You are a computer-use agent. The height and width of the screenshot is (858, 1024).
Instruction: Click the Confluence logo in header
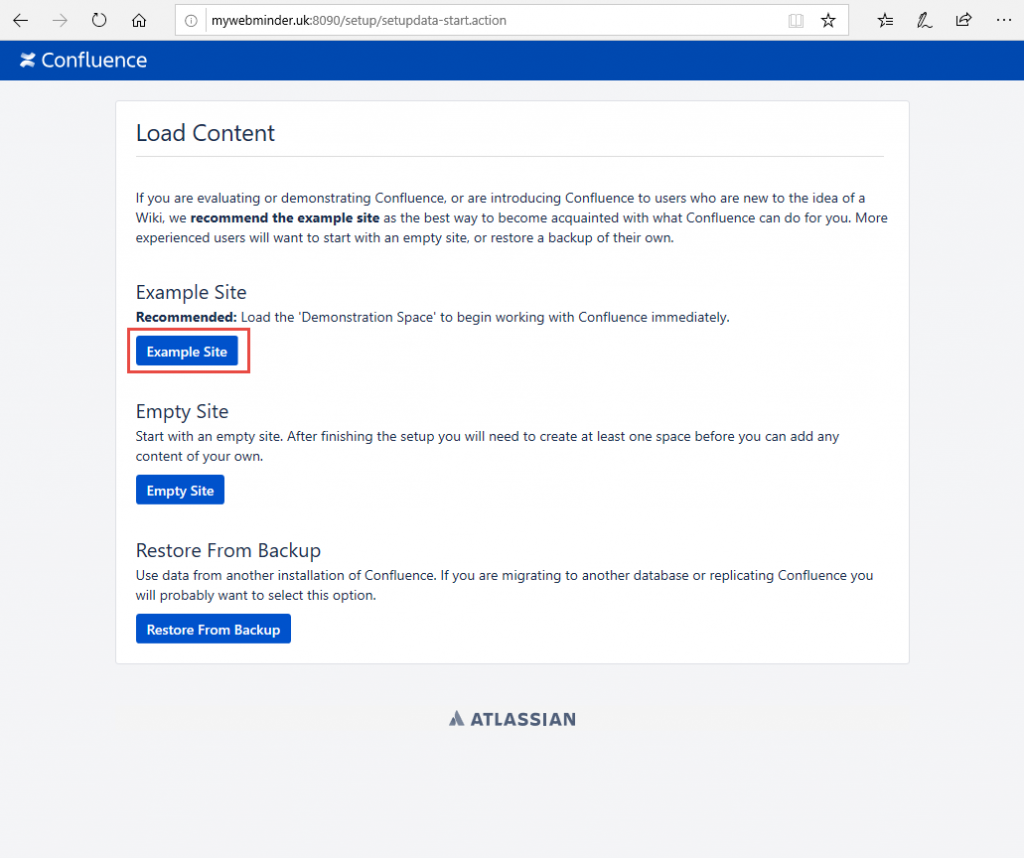point(83,60)
